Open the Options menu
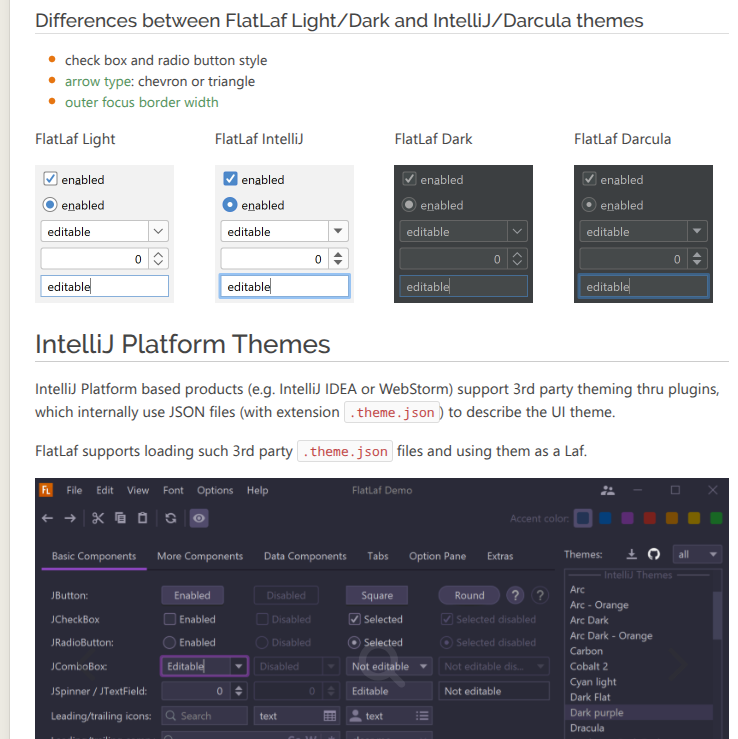The height and width of the screenshot is (739, 738). (x=215, y=490)
